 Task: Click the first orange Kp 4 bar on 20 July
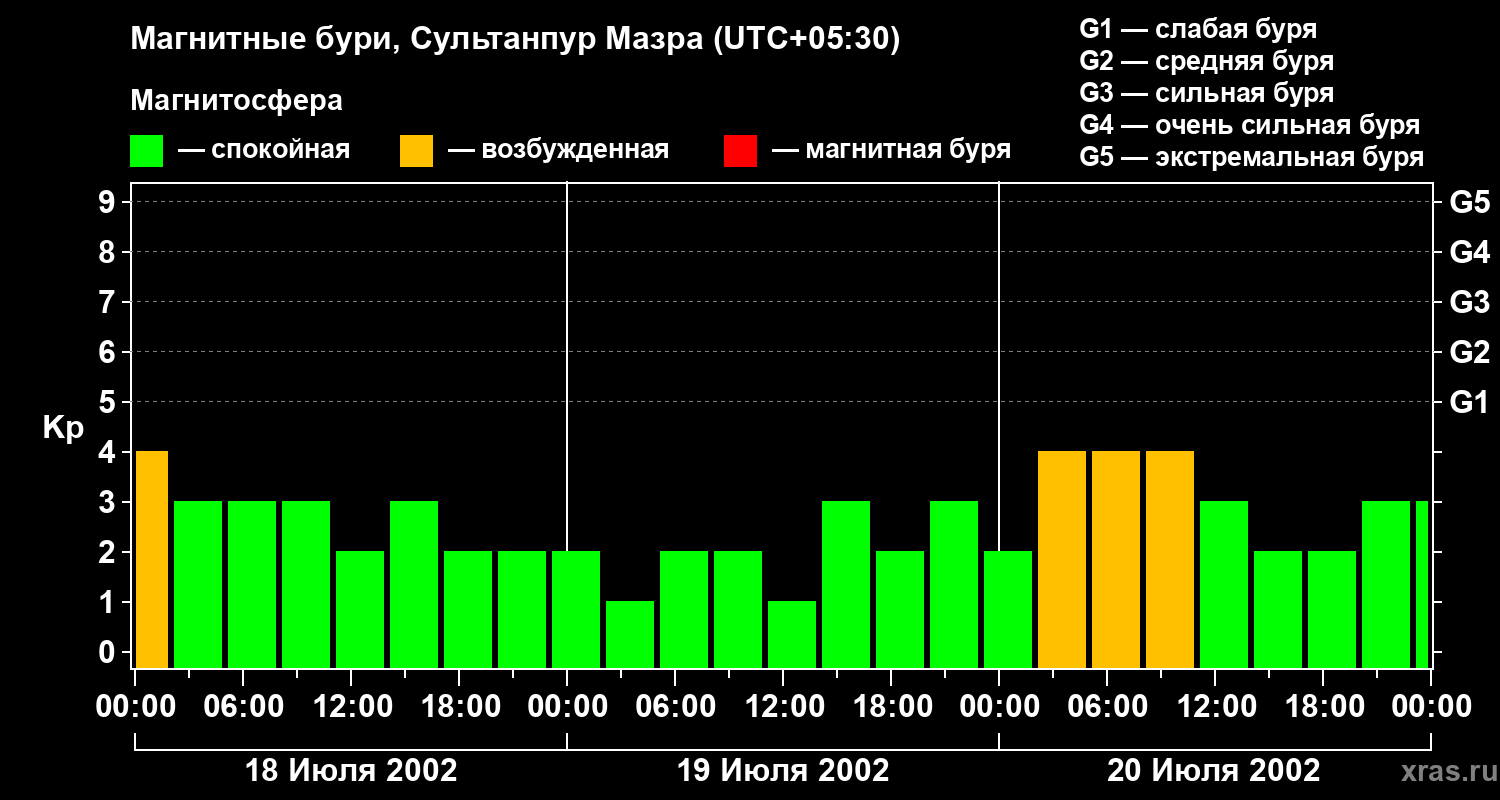[1062, 560]
